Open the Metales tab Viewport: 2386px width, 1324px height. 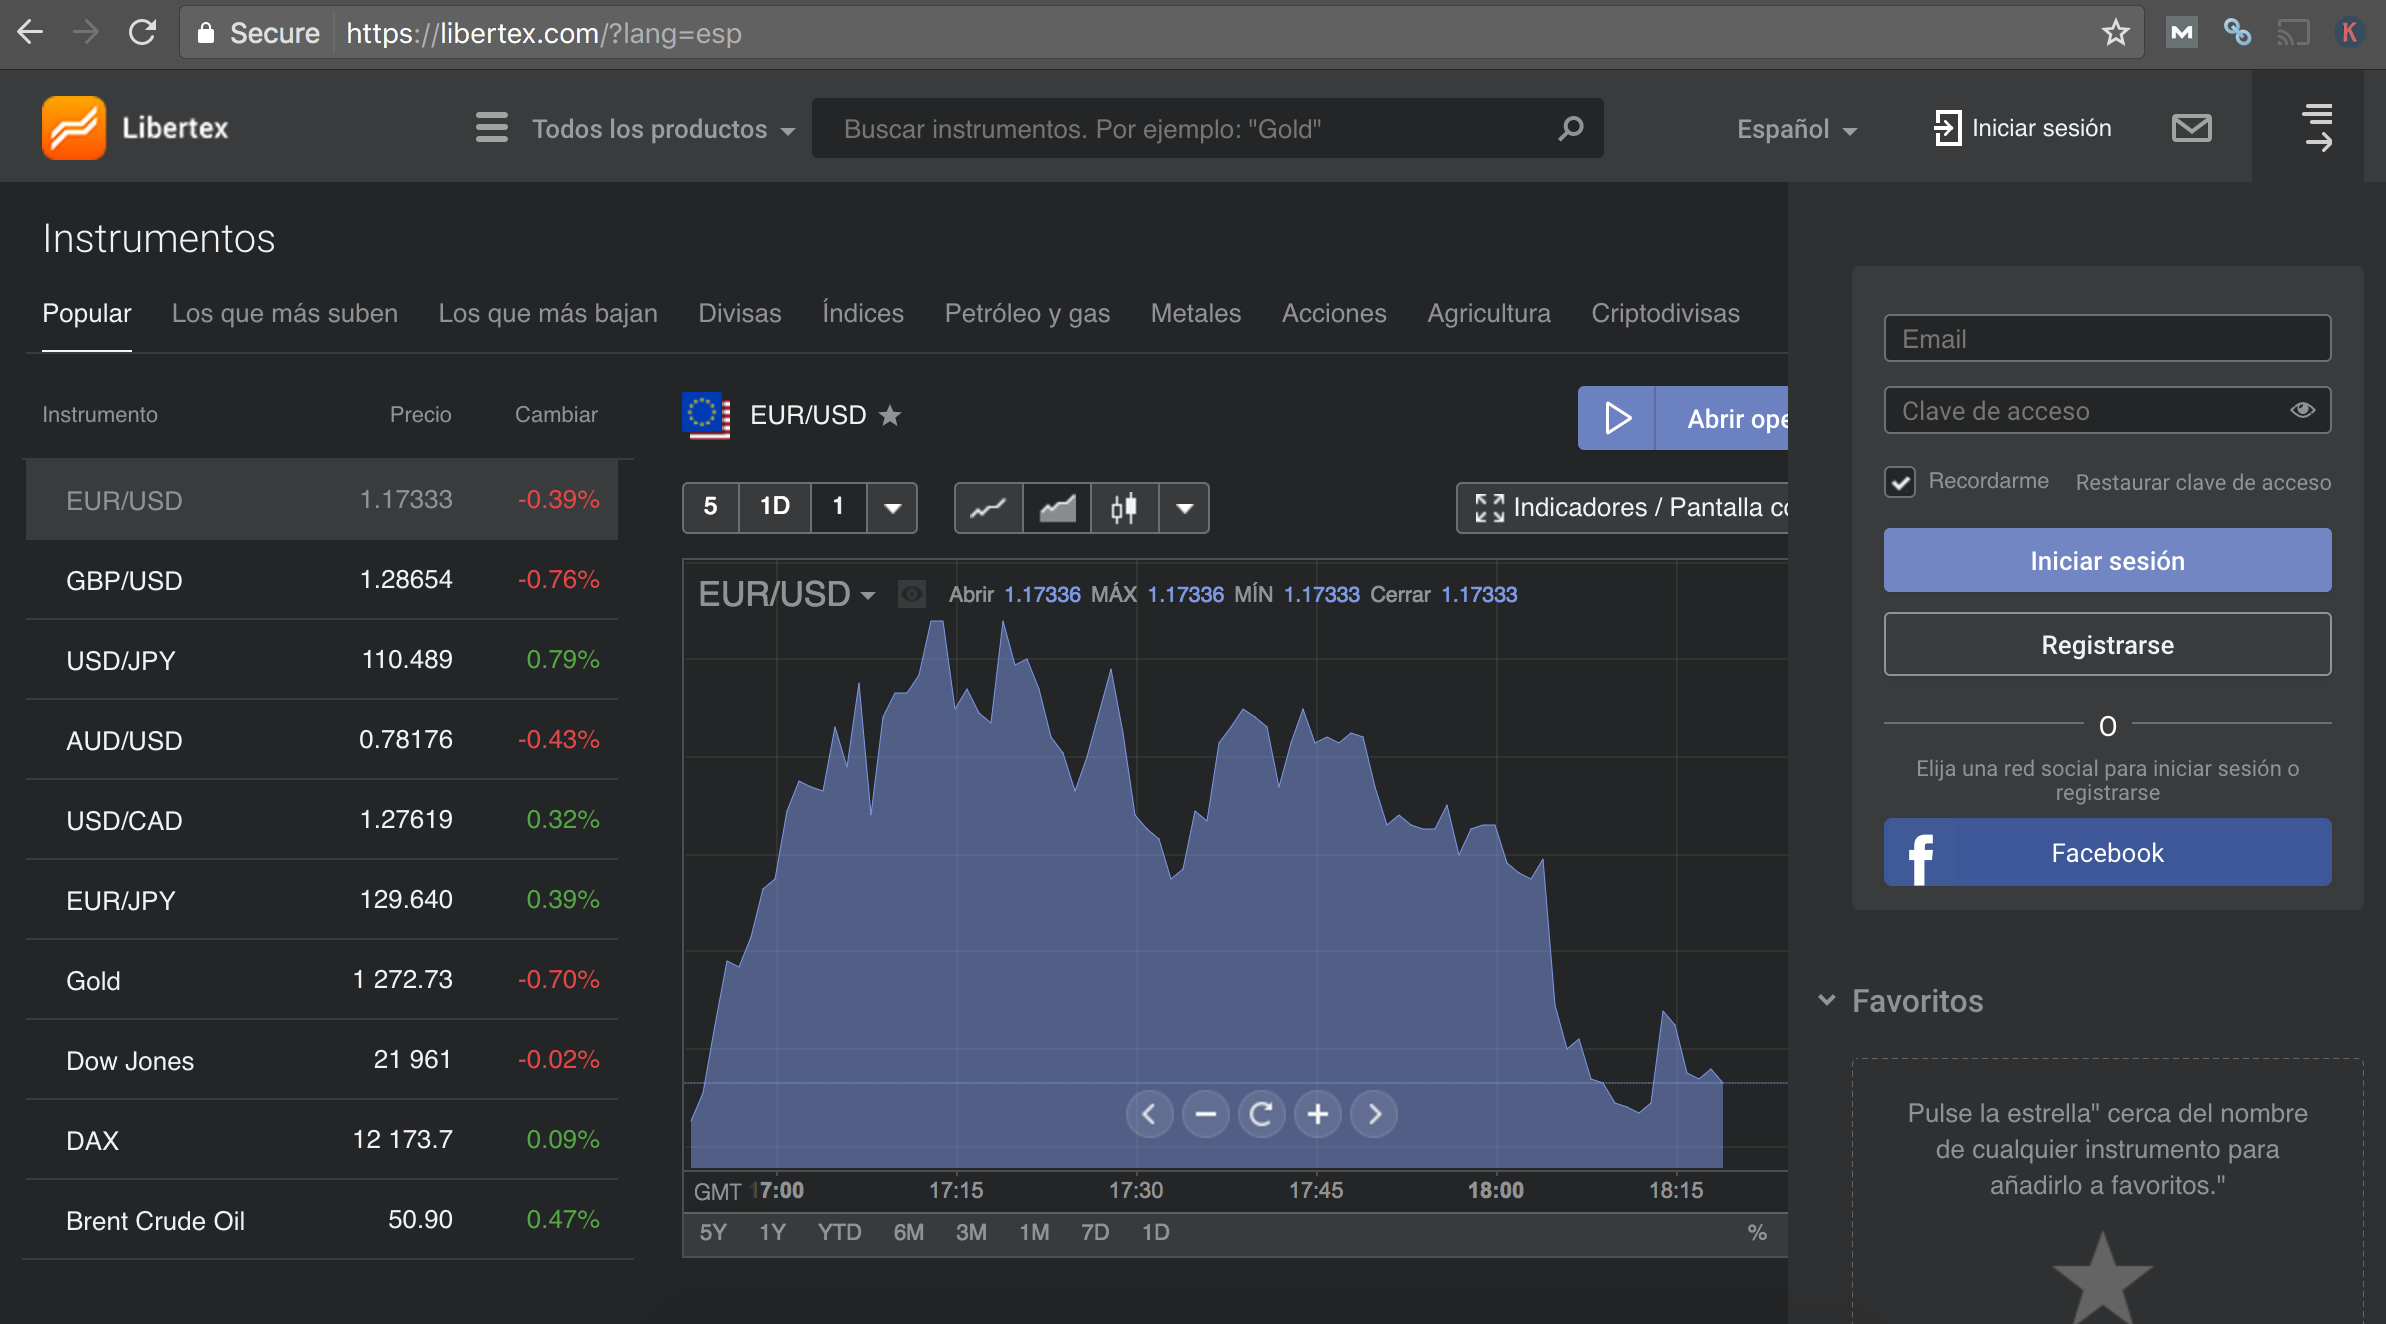(1195, 313)
